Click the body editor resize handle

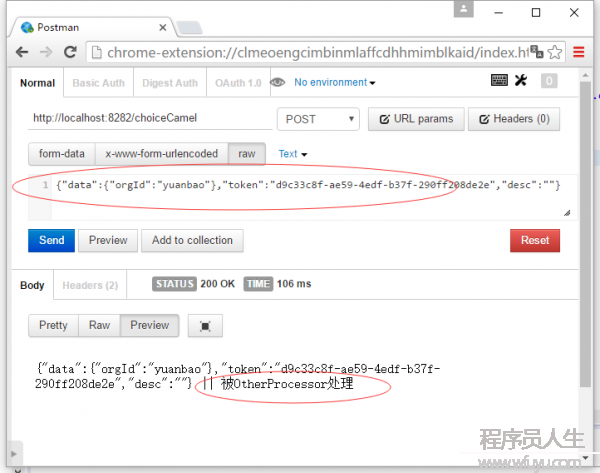[567, 213]
